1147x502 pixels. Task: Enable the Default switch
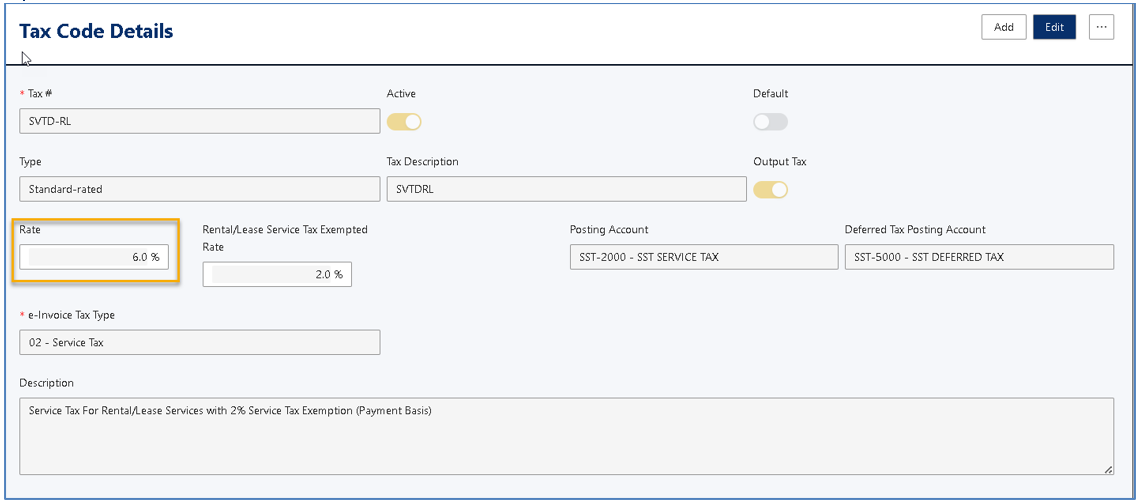point(770,122)
